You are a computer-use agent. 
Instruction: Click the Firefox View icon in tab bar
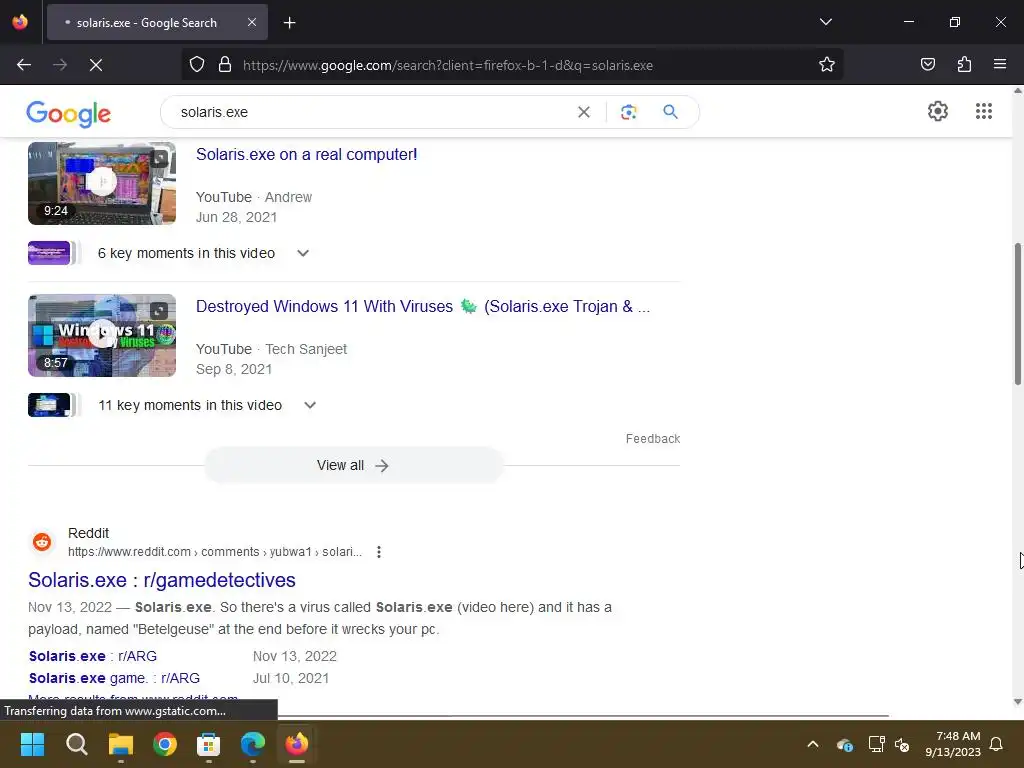(20, 22)
